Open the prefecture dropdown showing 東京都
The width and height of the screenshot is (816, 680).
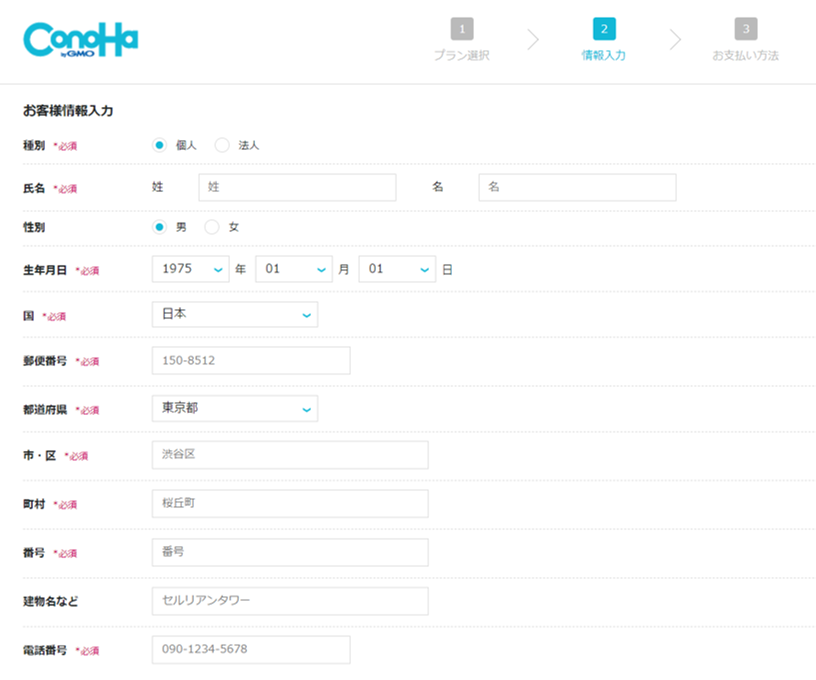(235, 408)
